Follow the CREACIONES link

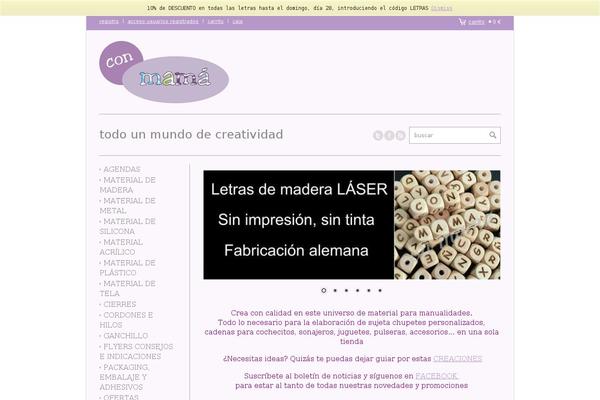[458, 359]
